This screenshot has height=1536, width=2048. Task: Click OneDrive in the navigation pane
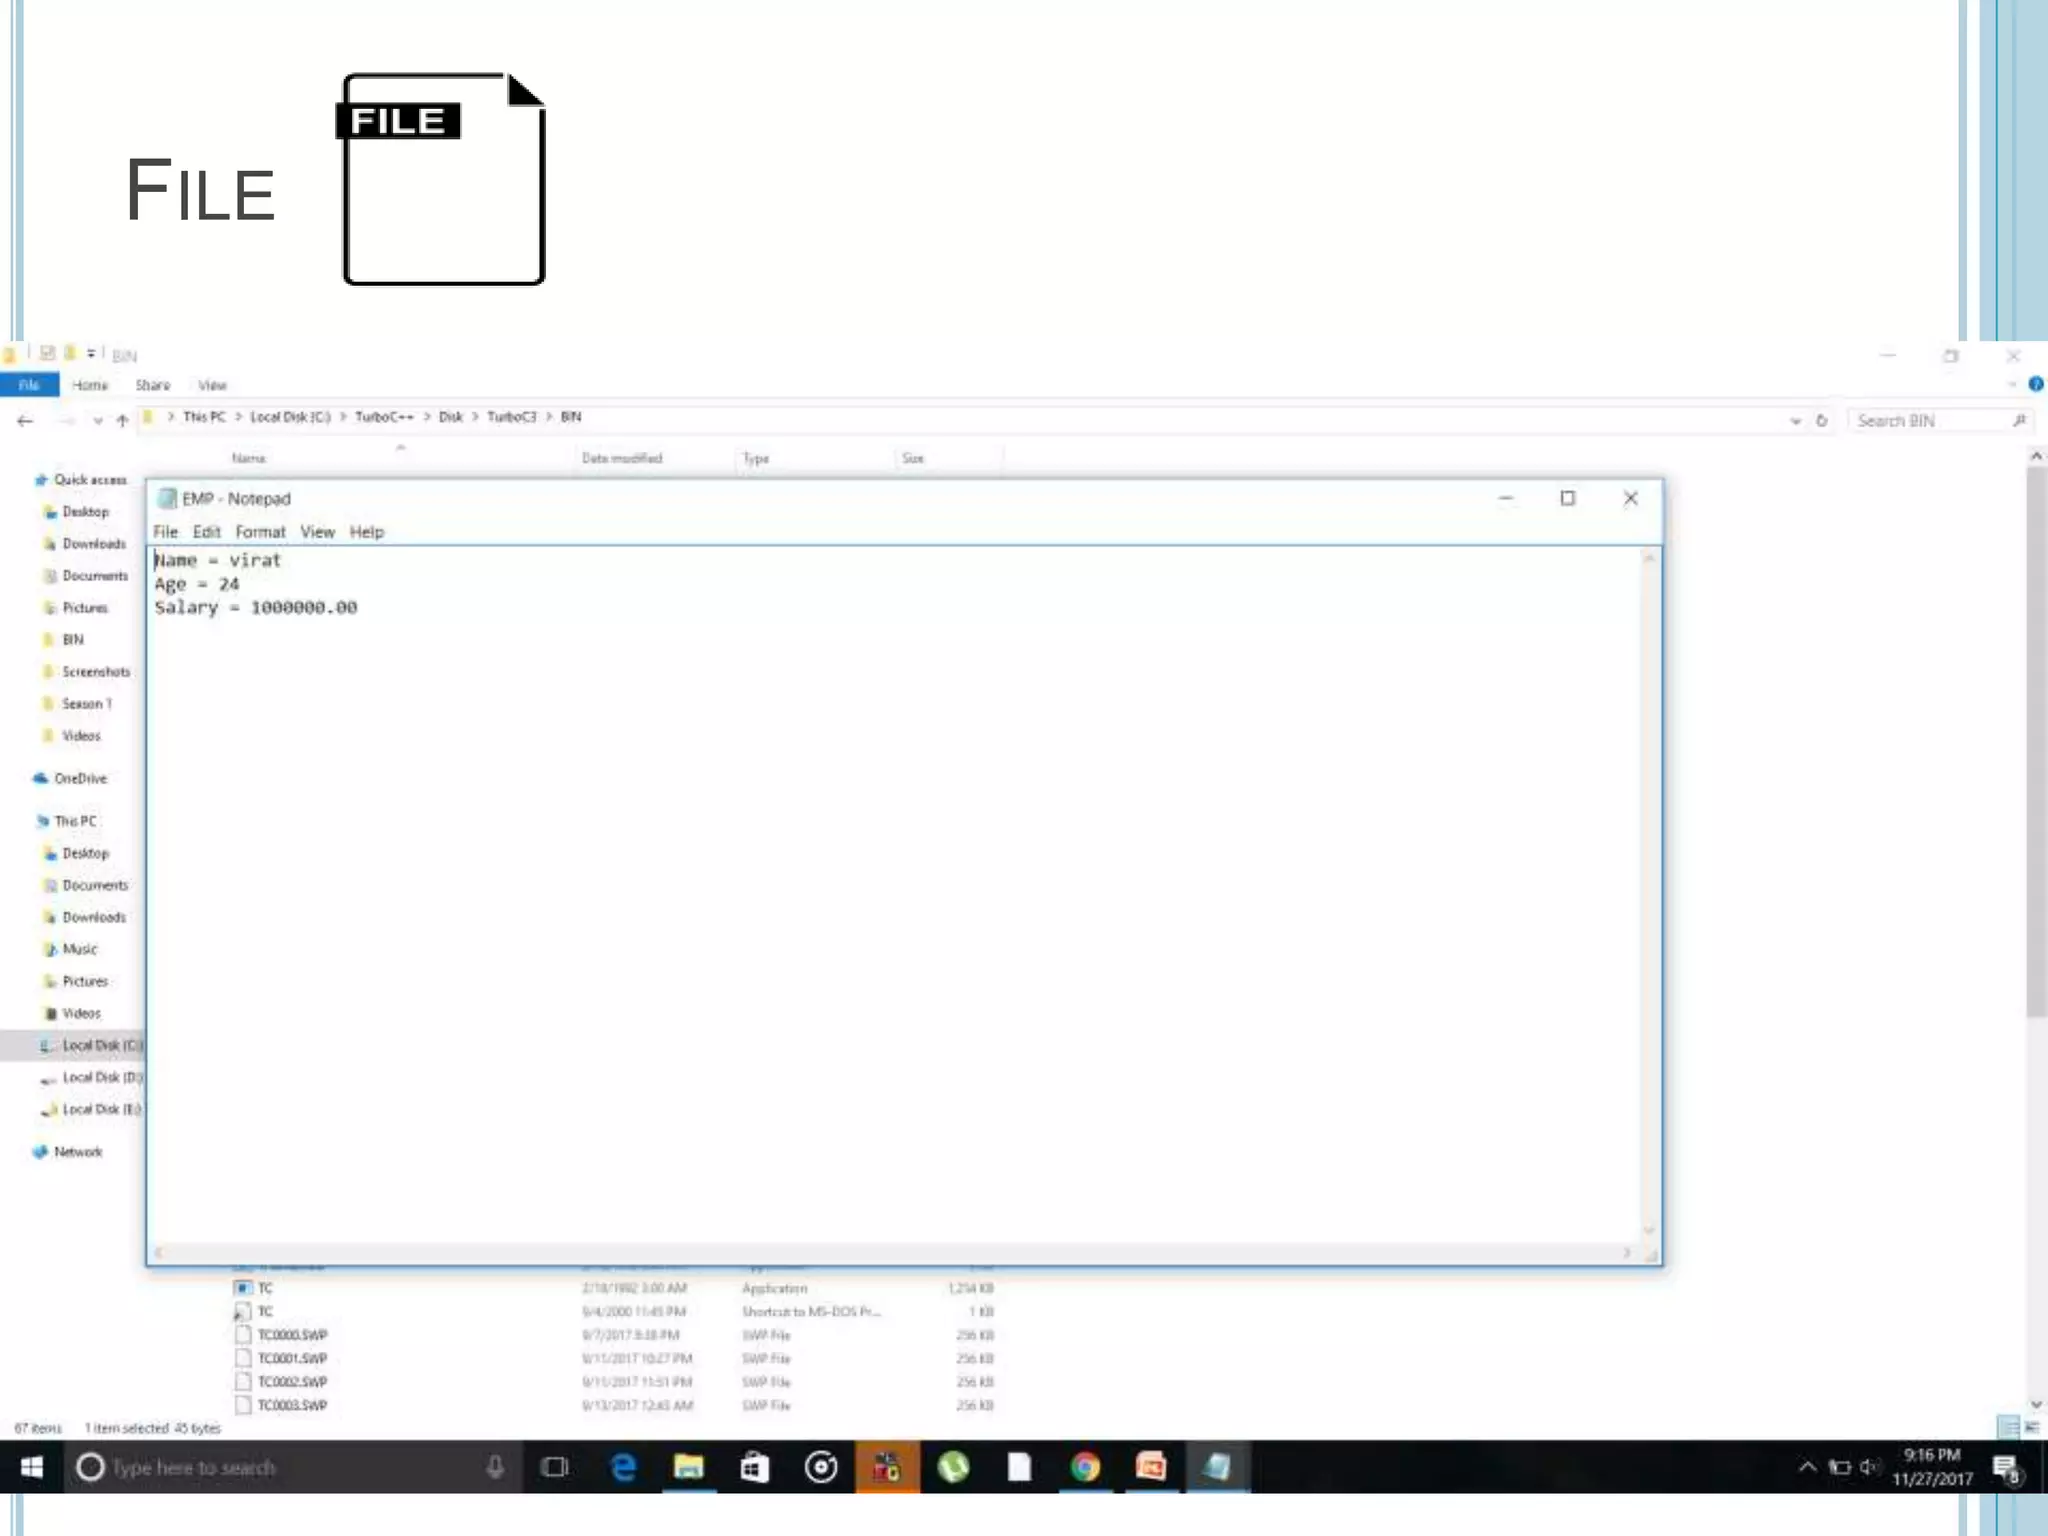(x=80, y=778)
